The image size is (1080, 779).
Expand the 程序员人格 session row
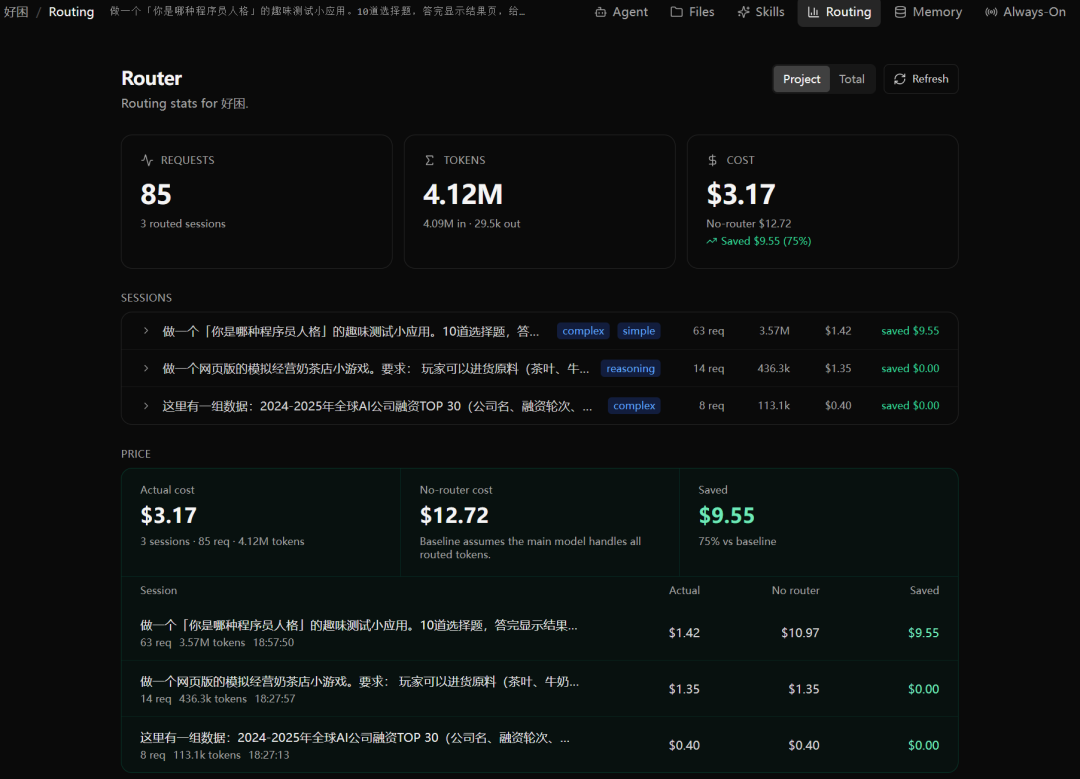tap(145, 331)
